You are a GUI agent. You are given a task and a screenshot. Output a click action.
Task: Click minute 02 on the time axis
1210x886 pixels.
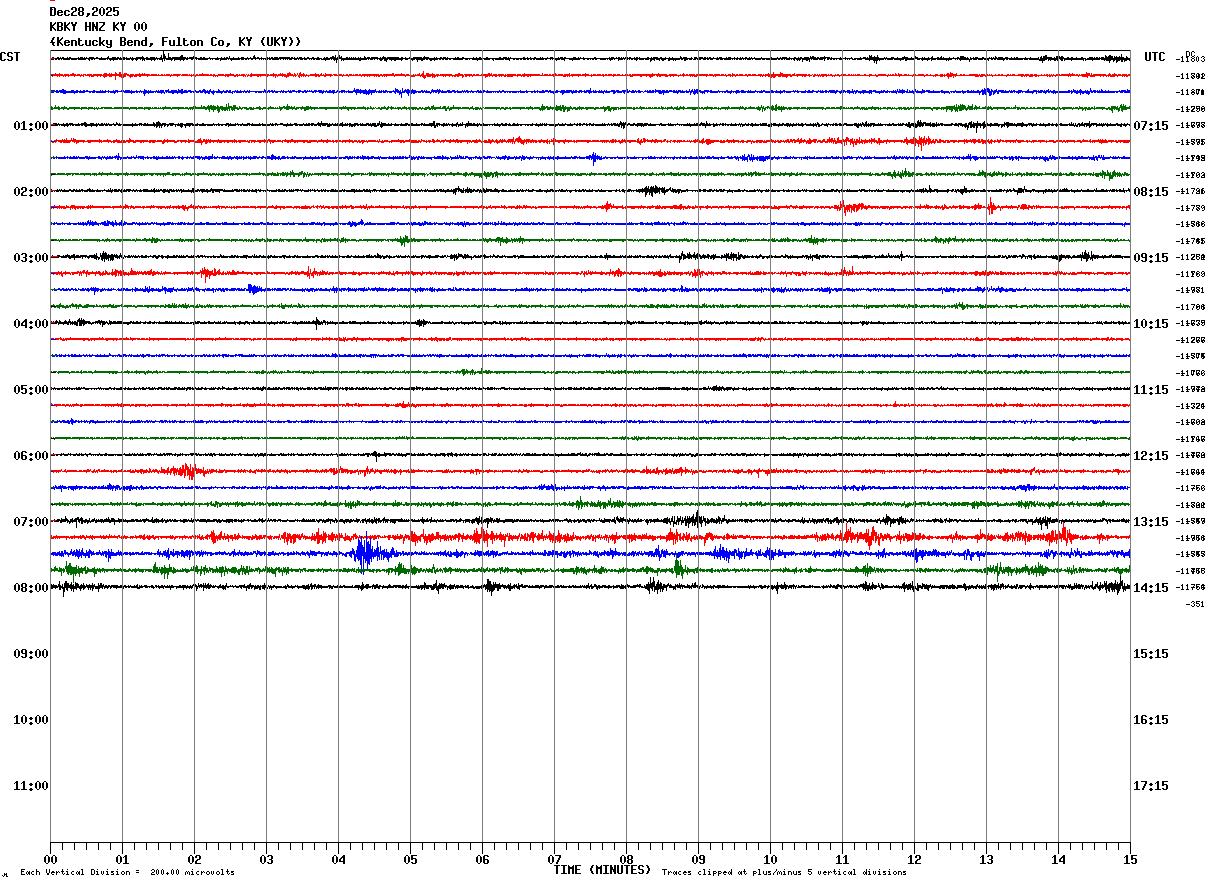[194, 859]
